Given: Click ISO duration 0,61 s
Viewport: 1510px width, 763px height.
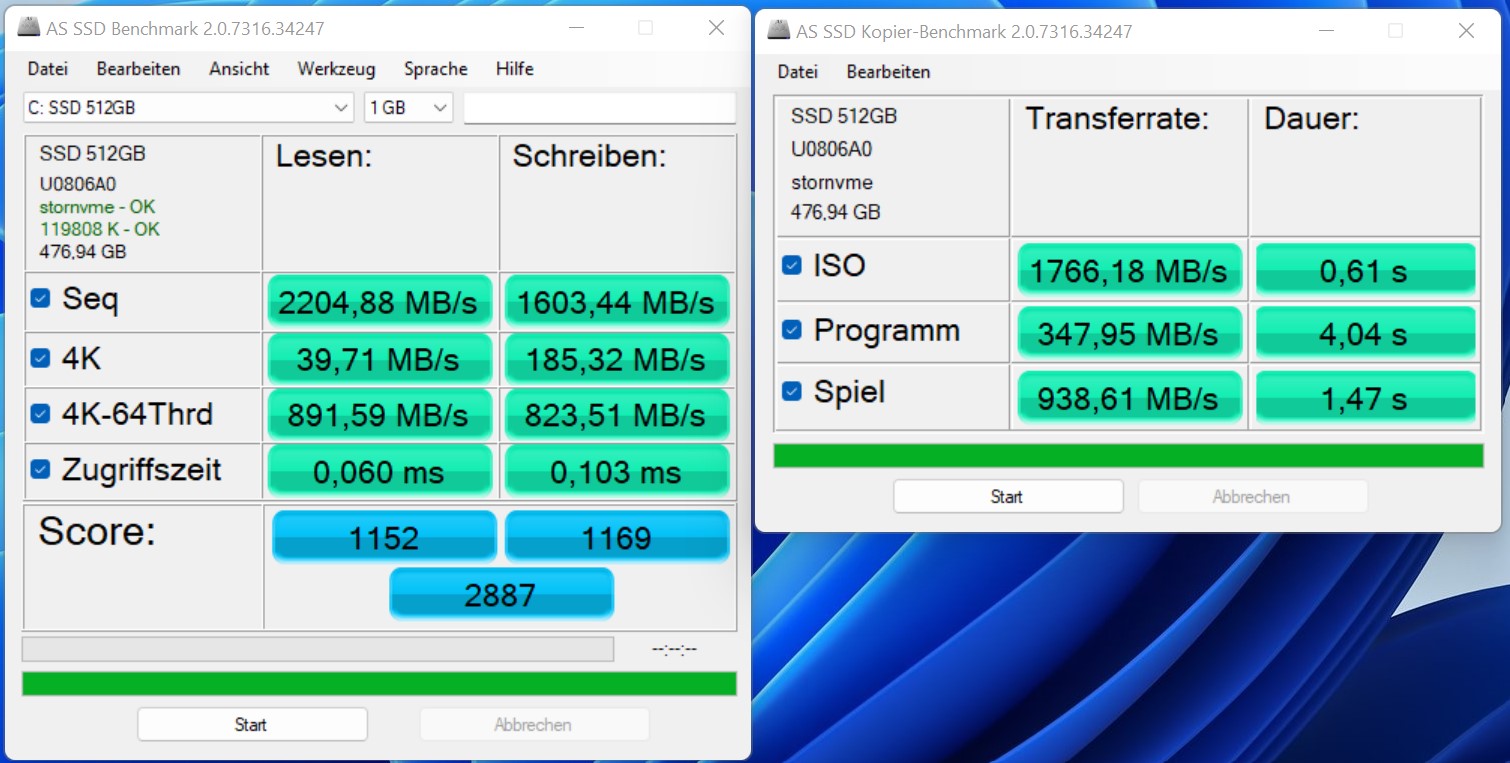Looking at the screenshot, I should pyautogui.click(x=1365, y=269).
